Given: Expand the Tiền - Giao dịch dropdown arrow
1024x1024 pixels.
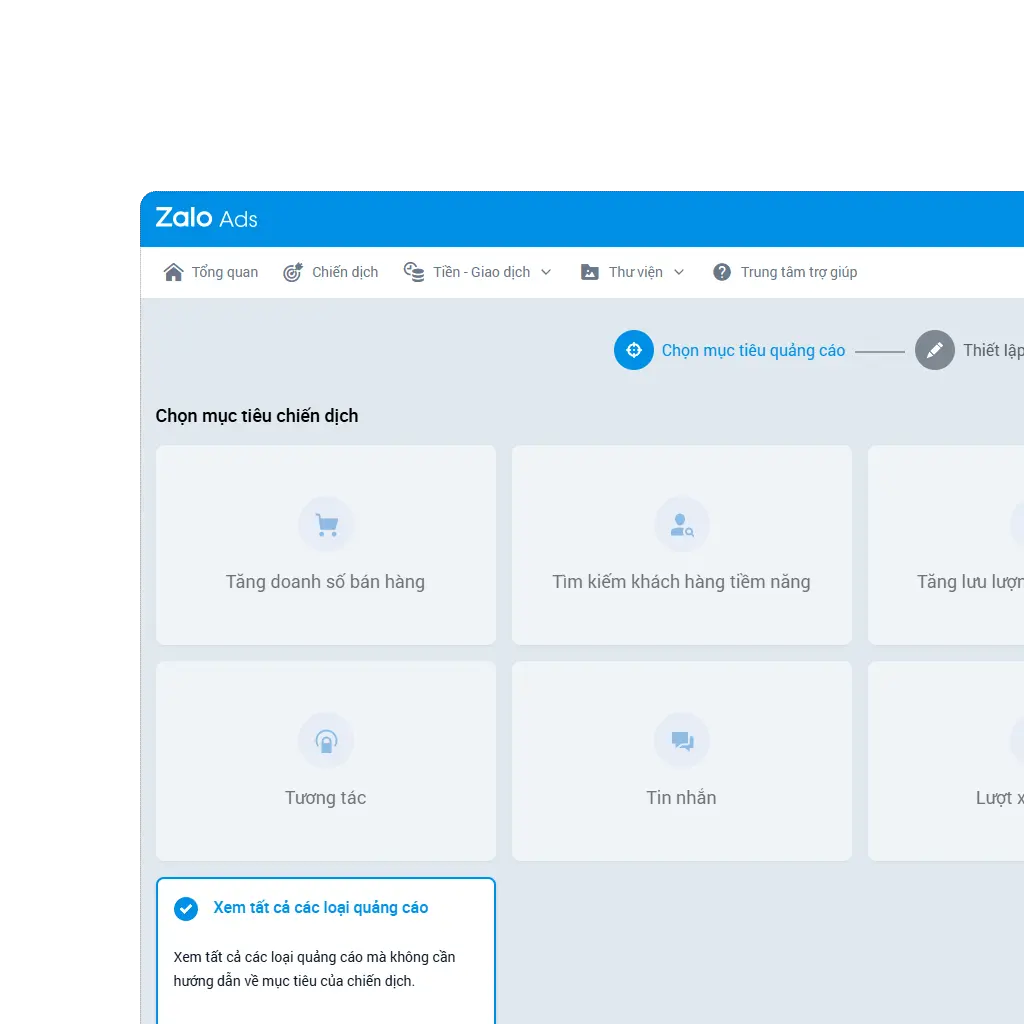Looking at the screenshot, I should [x=546, y=272].
